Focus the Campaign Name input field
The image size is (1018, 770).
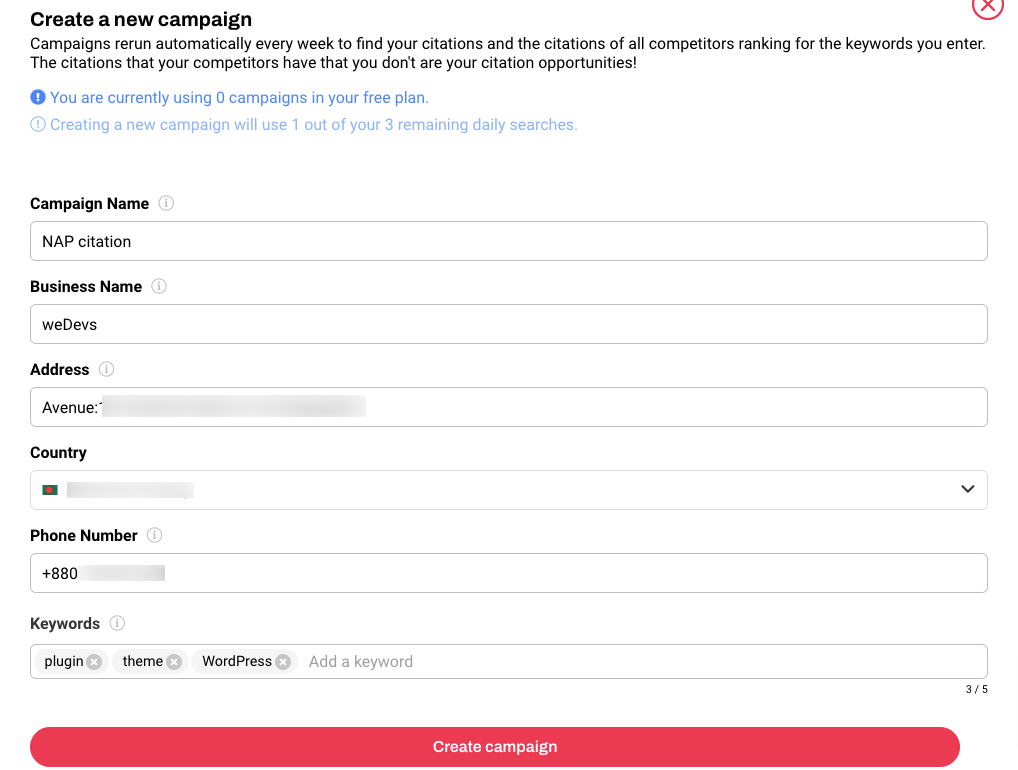(x=508, y=241)
